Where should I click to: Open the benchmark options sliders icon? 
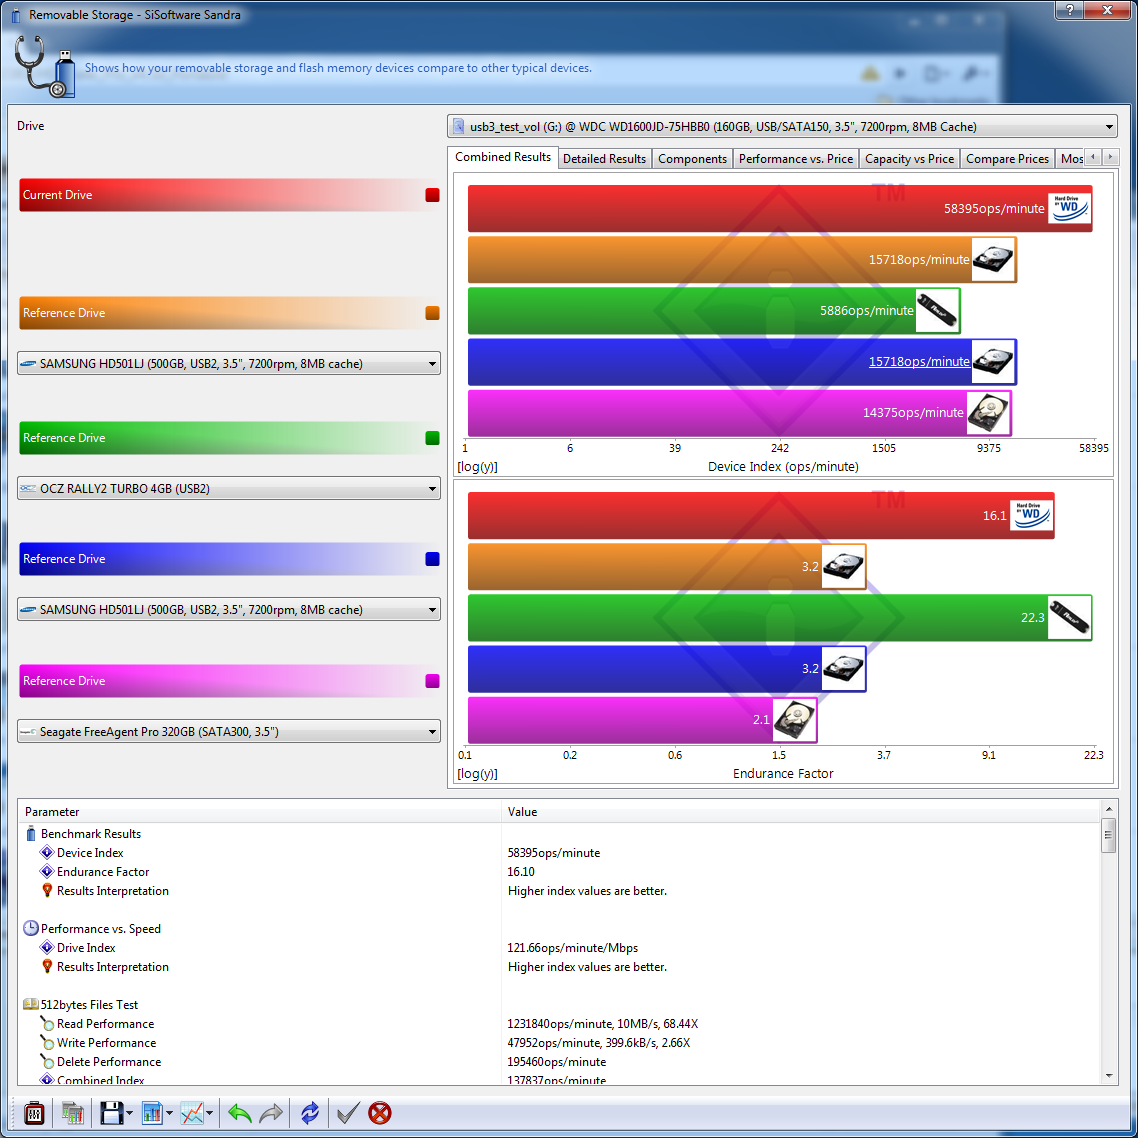click(x=34, y=1113)
